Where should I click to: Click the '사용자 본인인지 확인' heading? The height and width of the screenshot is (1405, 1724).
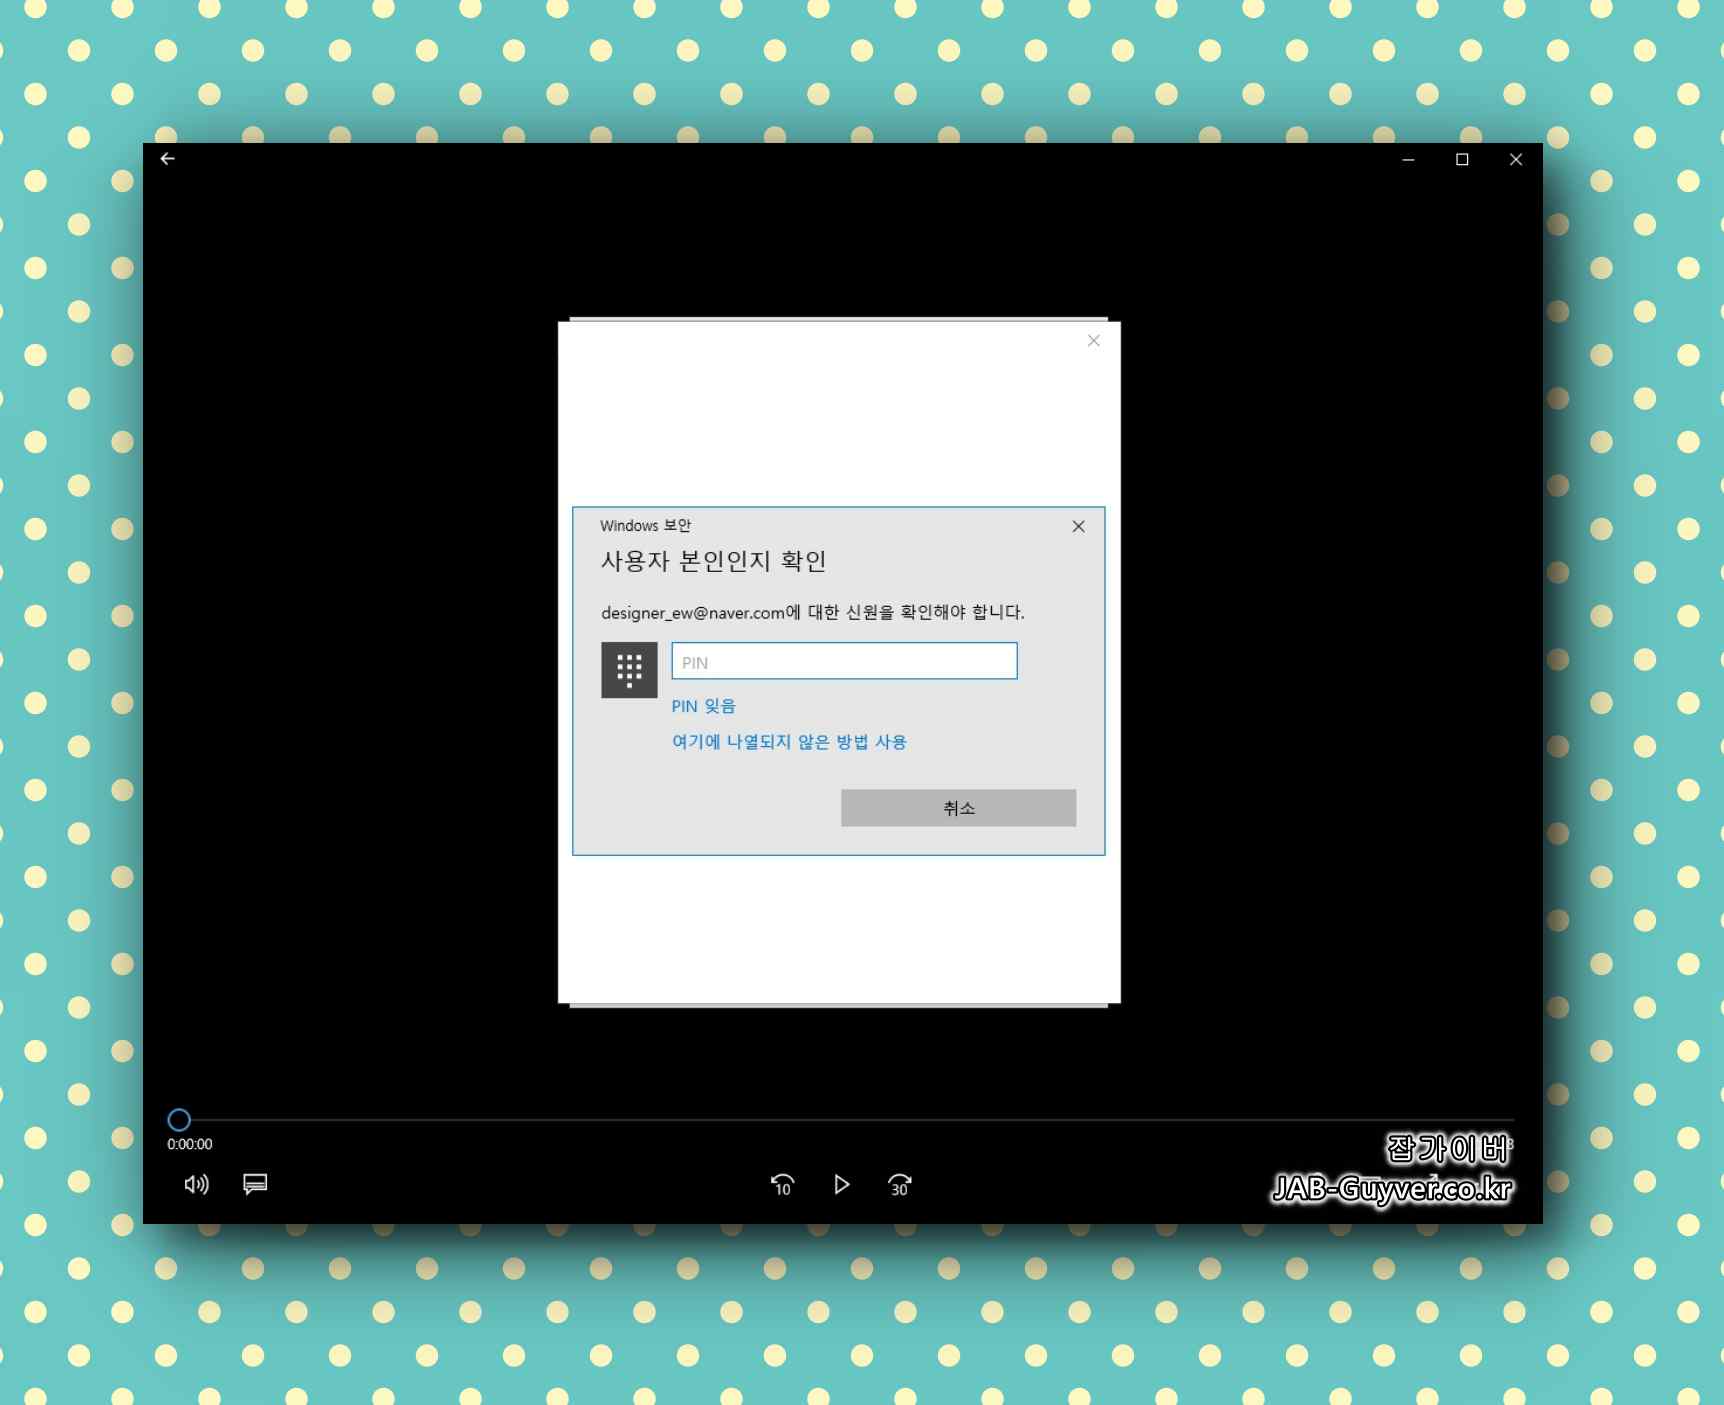tap(713, 561)
